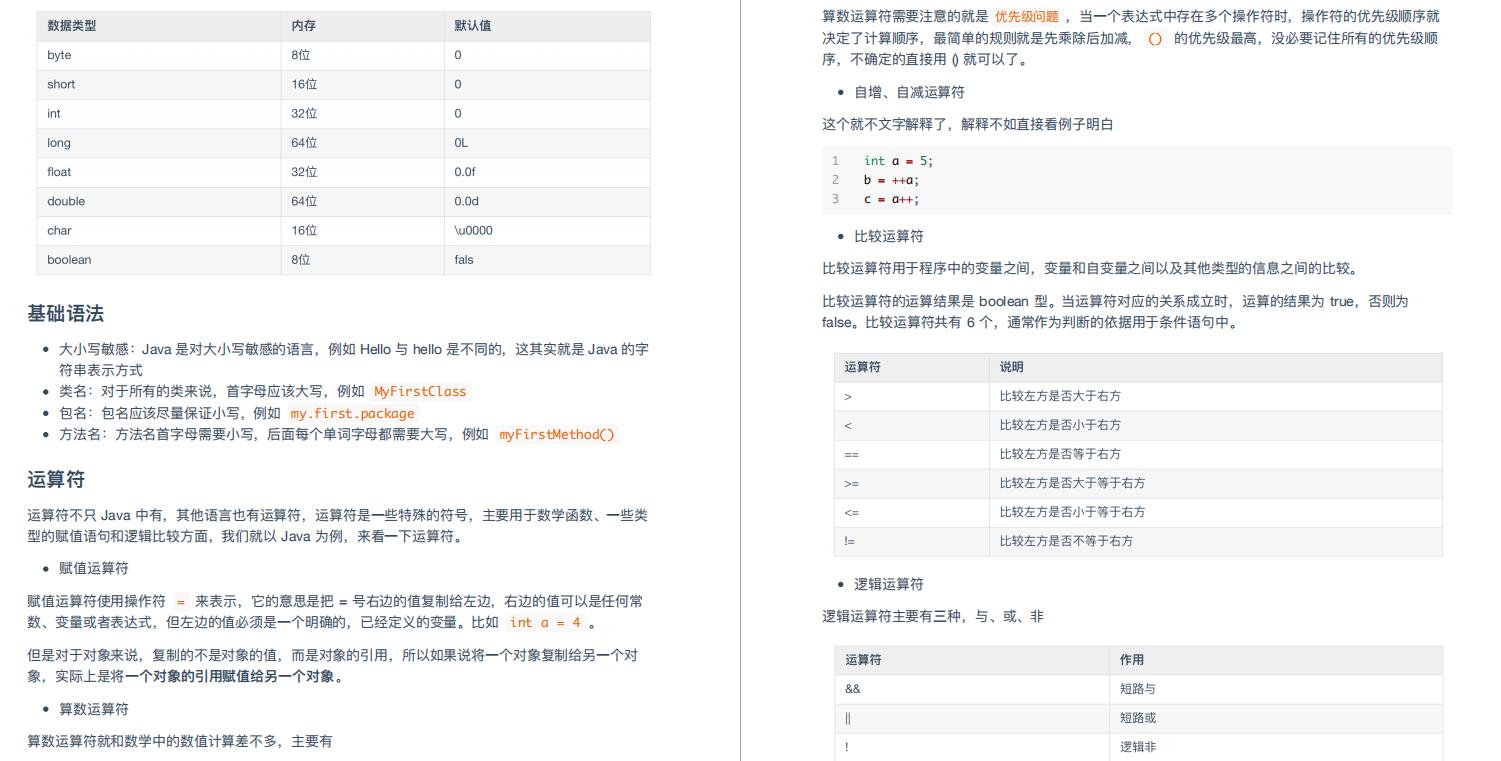Screen dimensions: 1501x761
Task: Click the '==' operator cell
Action: click(x=912, y=454)
